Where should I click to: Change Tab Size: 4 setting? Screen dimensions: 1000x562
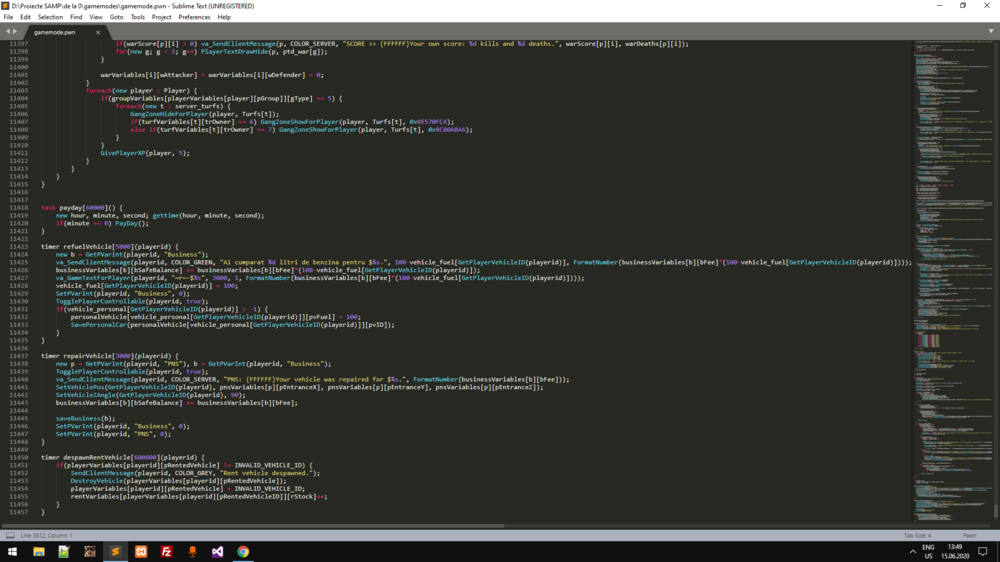917,535
